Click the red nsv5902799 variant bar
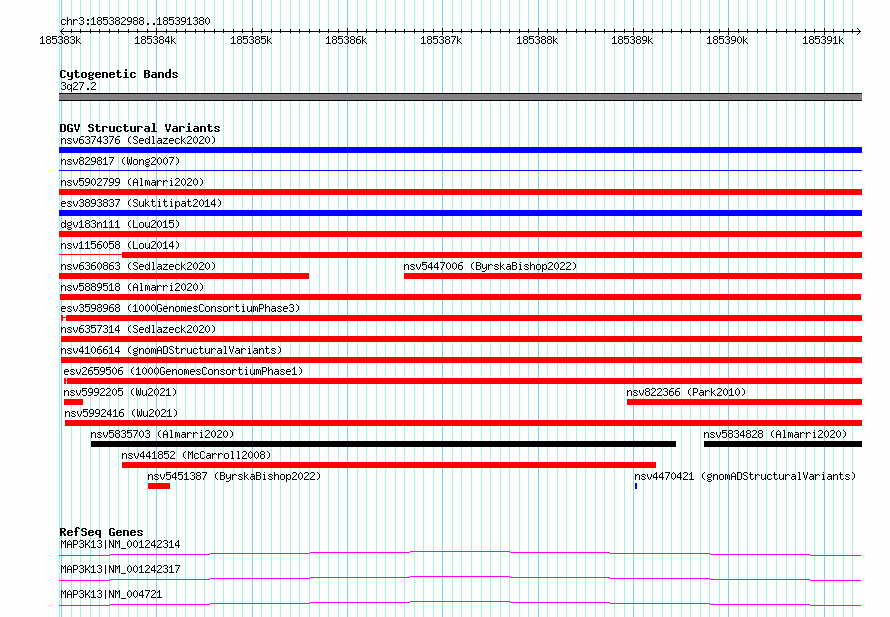Image resolution: width=890 pixels, height=617 pixels. [x=460, y=192]
